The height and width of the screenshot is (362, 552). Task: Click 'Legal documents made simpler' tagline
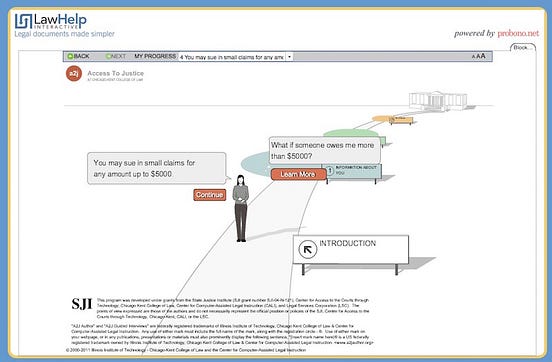(x=64, y=34)
